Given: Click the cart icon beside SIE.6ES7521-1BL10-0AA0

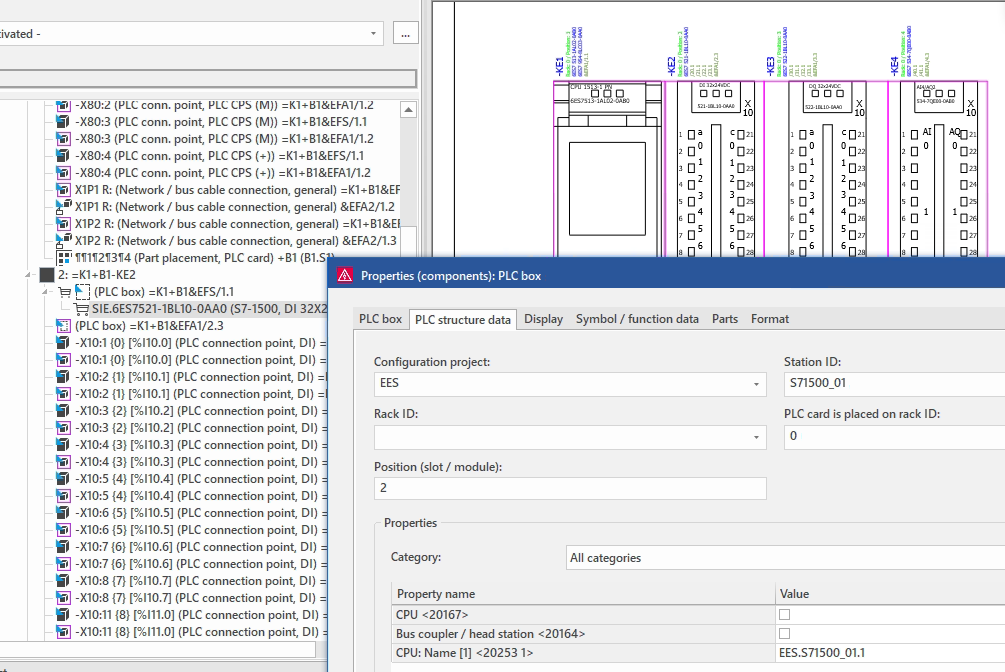Looking at the screenshot, I should click(x=82, y=309).
